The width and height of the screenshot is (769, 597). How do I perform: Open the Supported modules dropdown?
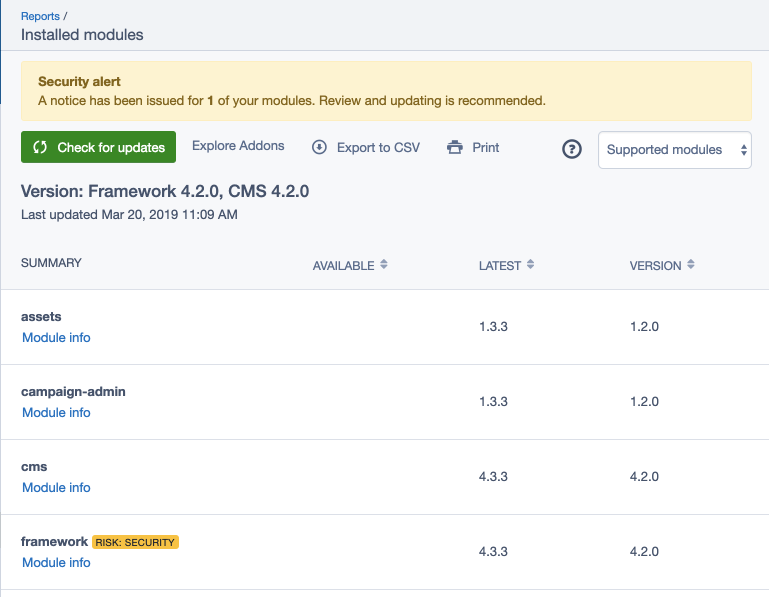675,150
